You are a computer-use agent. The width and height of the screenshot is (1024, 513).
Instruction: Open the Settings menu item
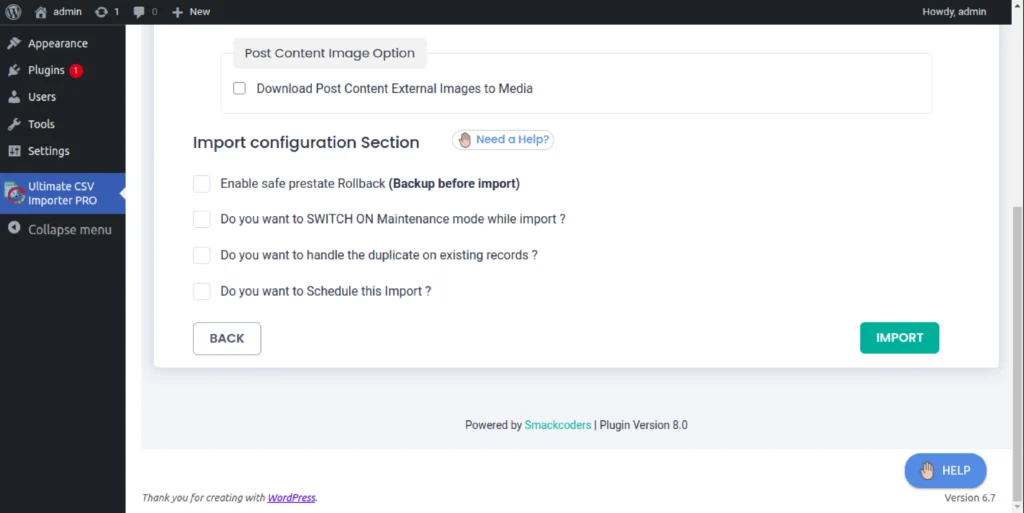[48, 151]
